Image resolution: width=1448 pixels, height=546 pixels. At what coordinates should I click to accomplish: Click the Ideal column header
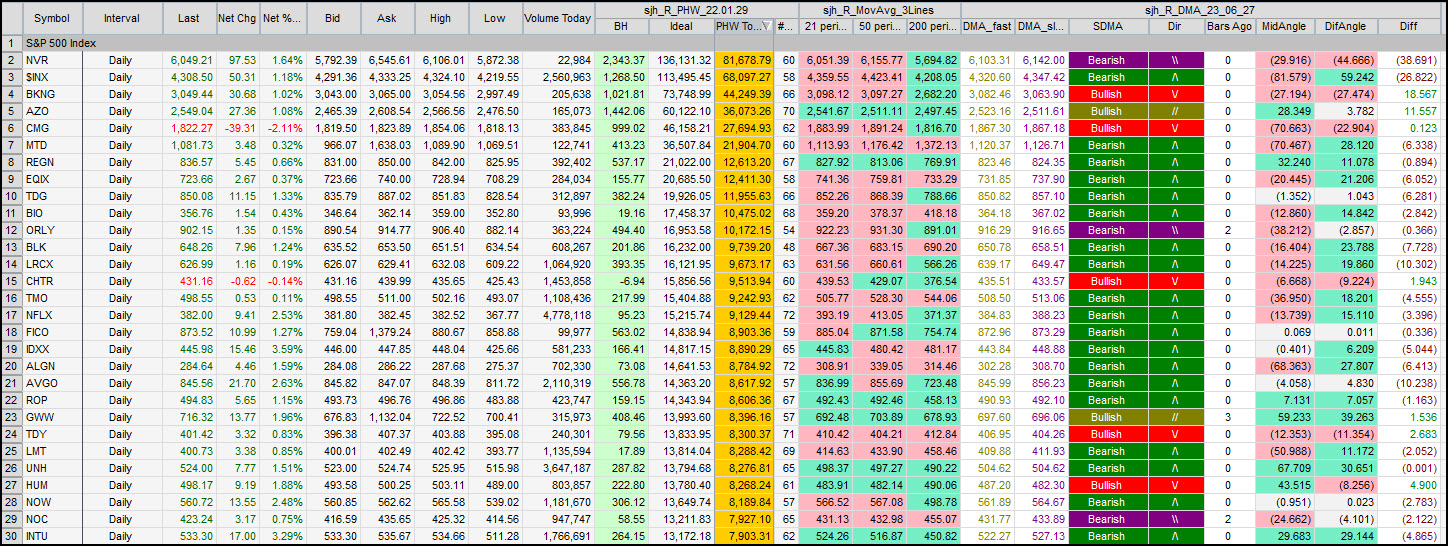coord(681,27)
